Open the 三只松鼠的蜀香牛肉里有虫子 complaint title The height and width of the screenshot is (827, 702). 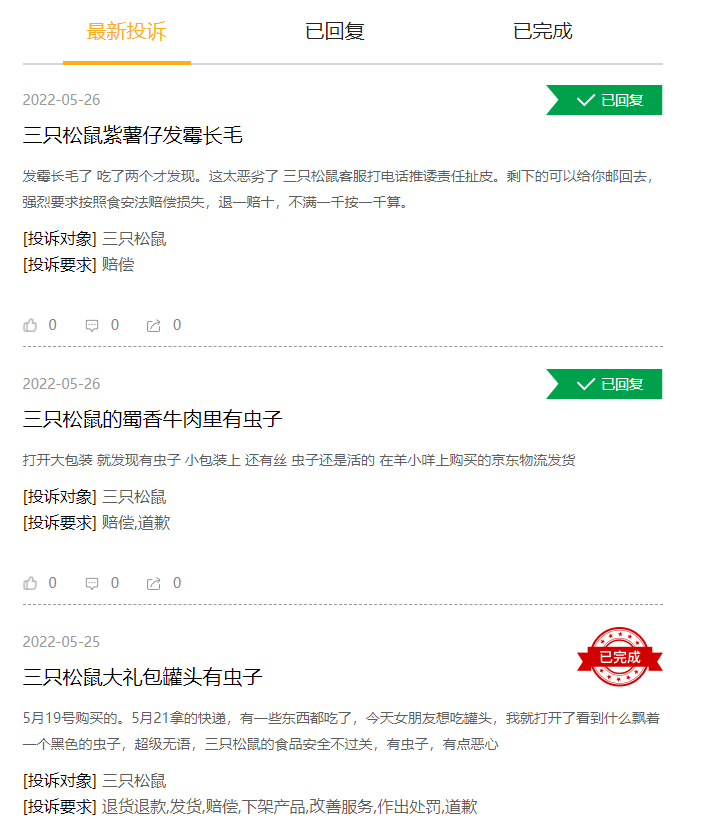click(x=152, y=420)
